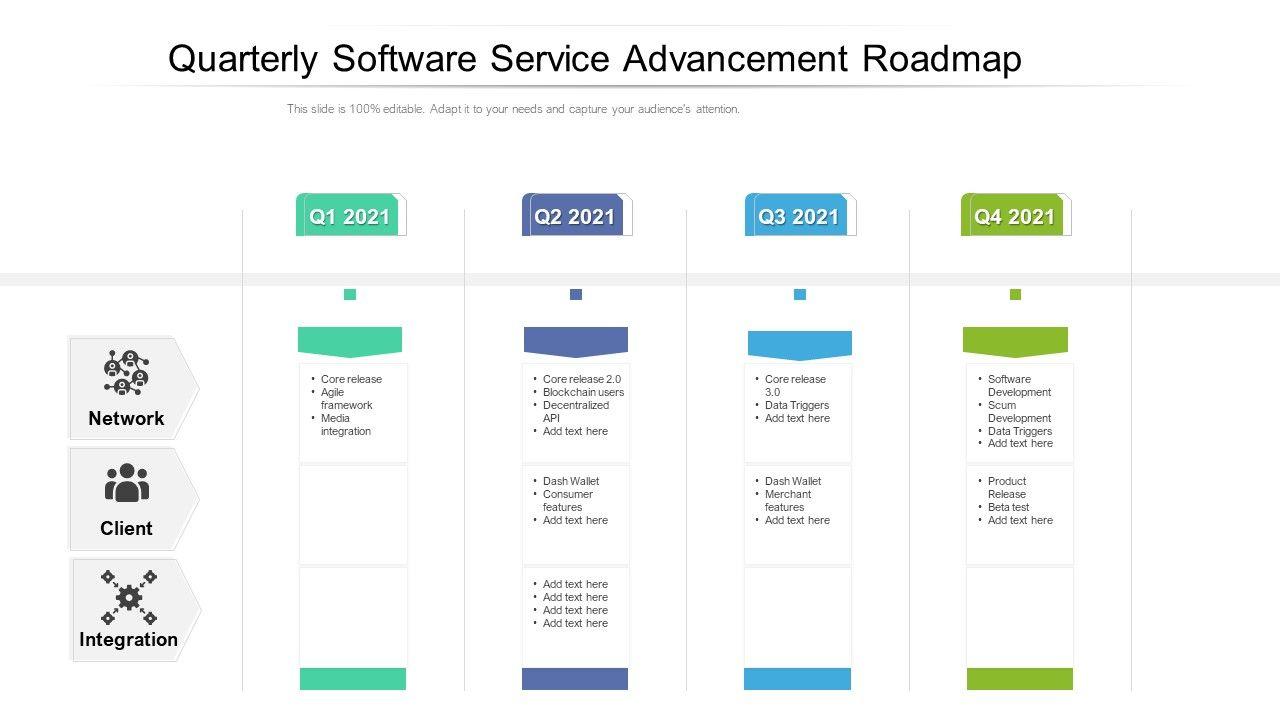Select 'Data Triggers' in the Q4 column

coord(1020,431)
